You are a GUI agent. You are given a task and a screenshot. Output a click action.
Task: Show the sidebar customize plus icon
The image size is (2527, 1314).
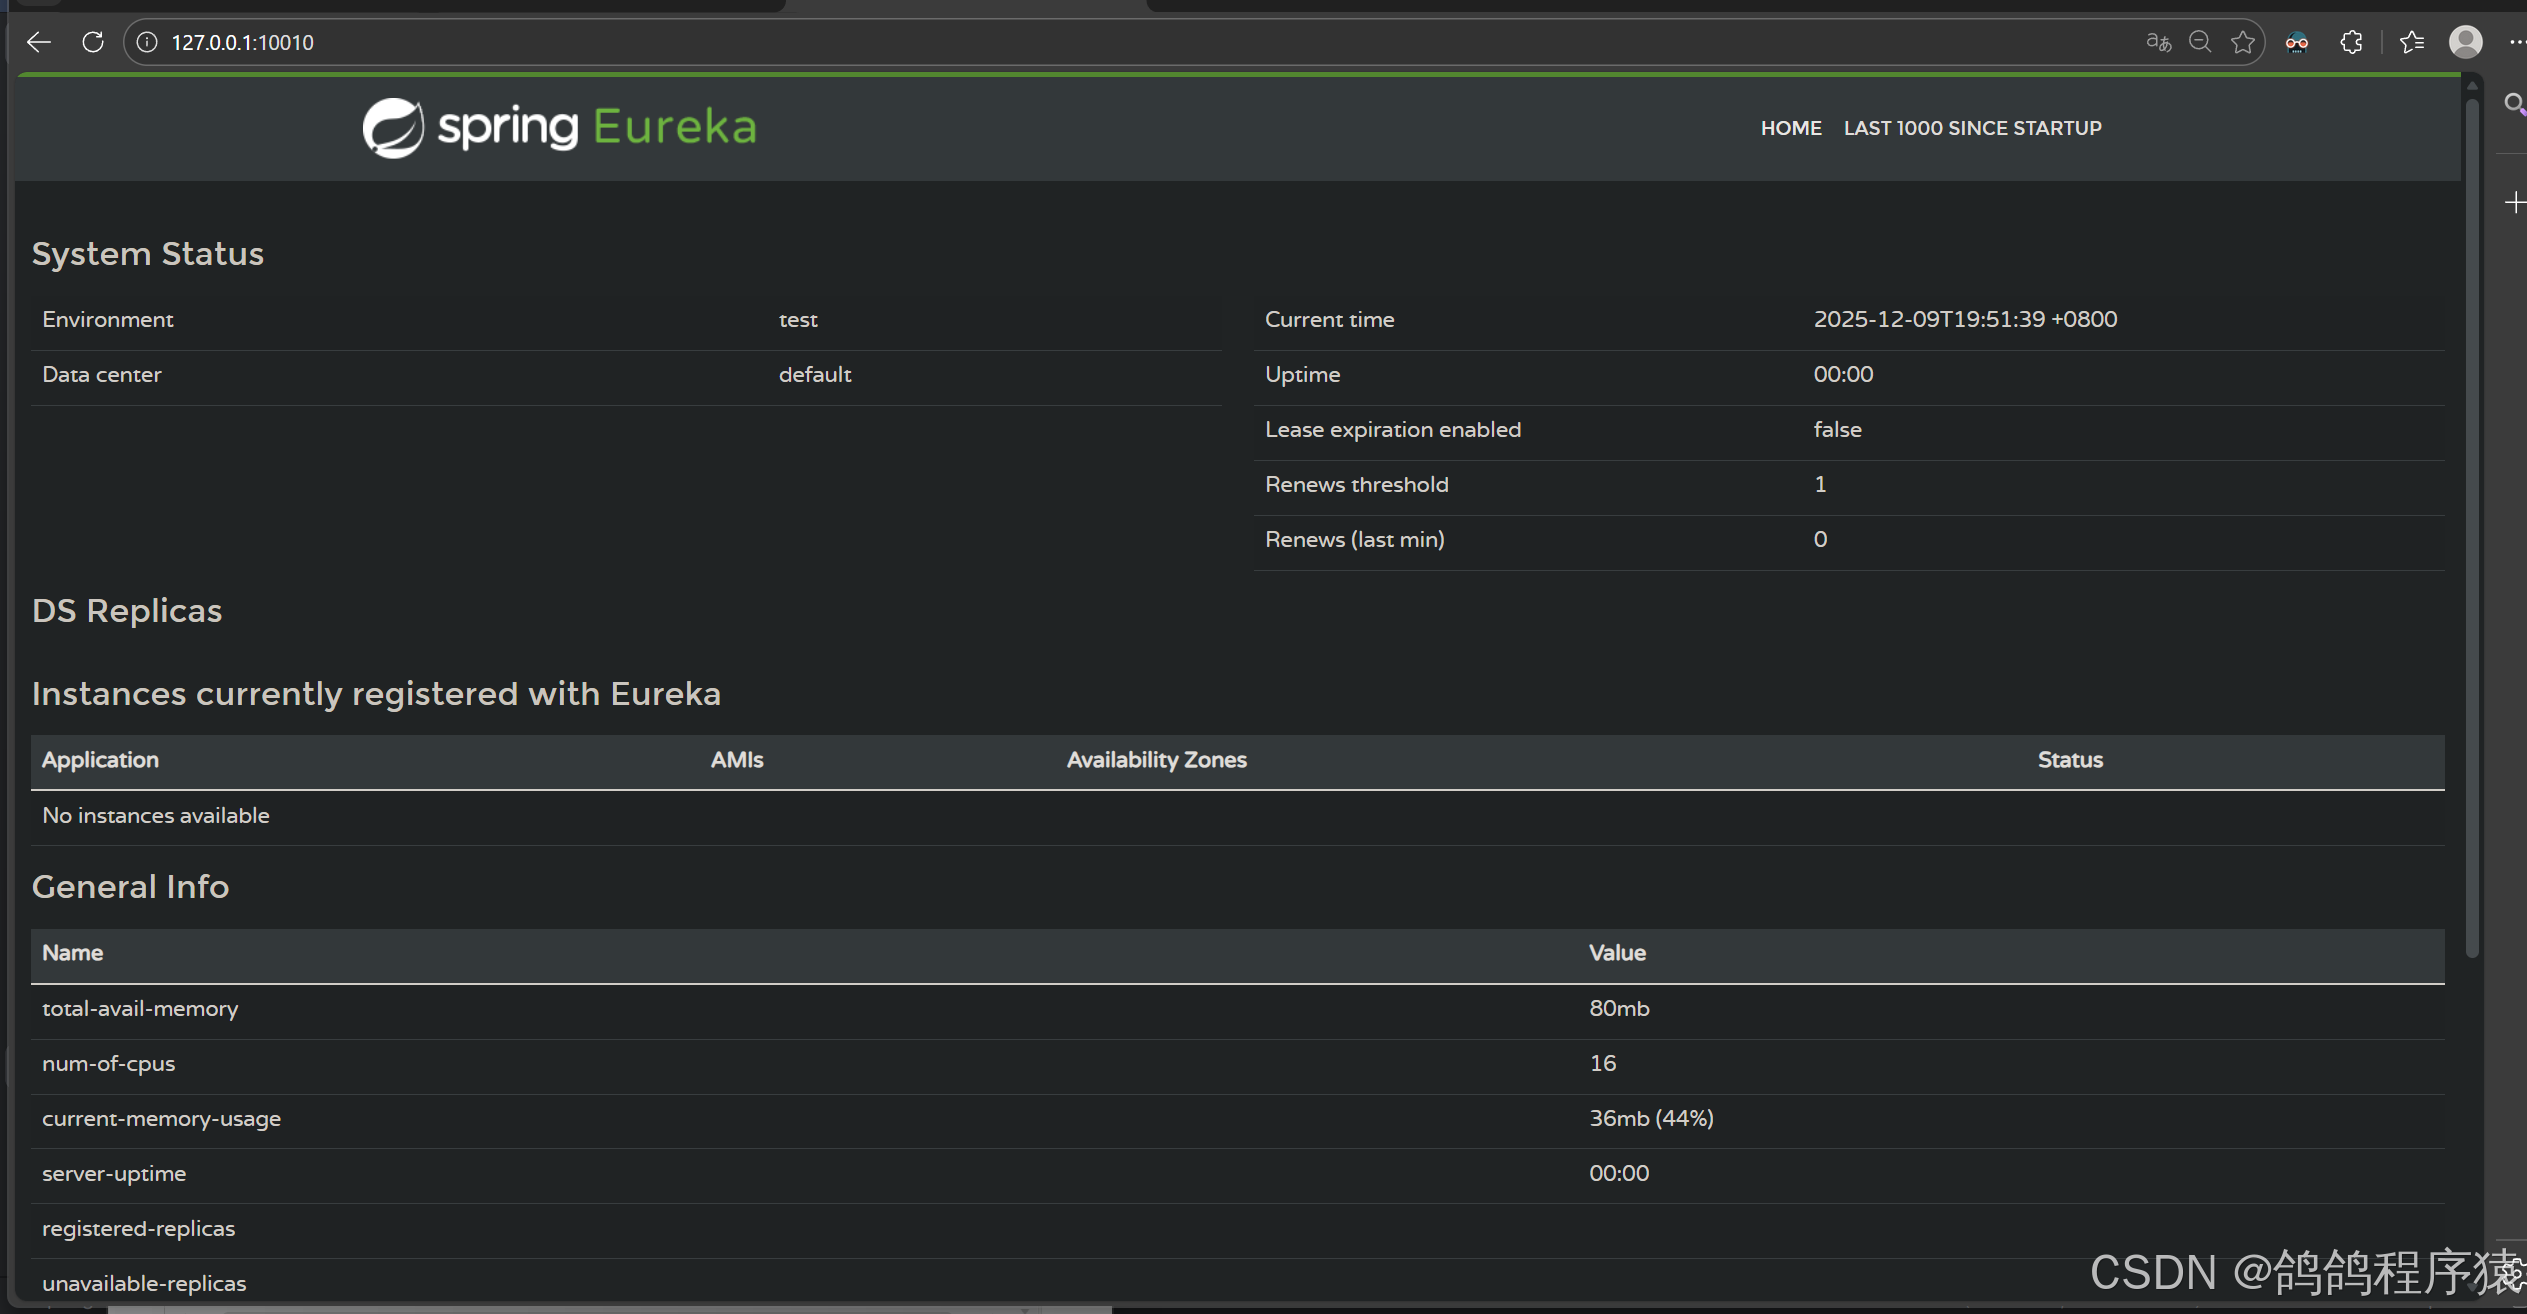click(2515, 202)
